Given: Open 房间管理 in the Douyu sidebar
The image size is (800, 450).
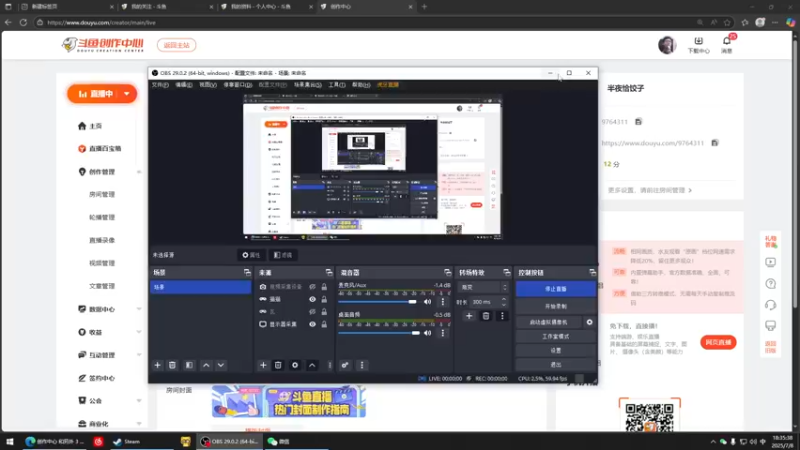Looking at the screenshot, I should pos(102,194).
